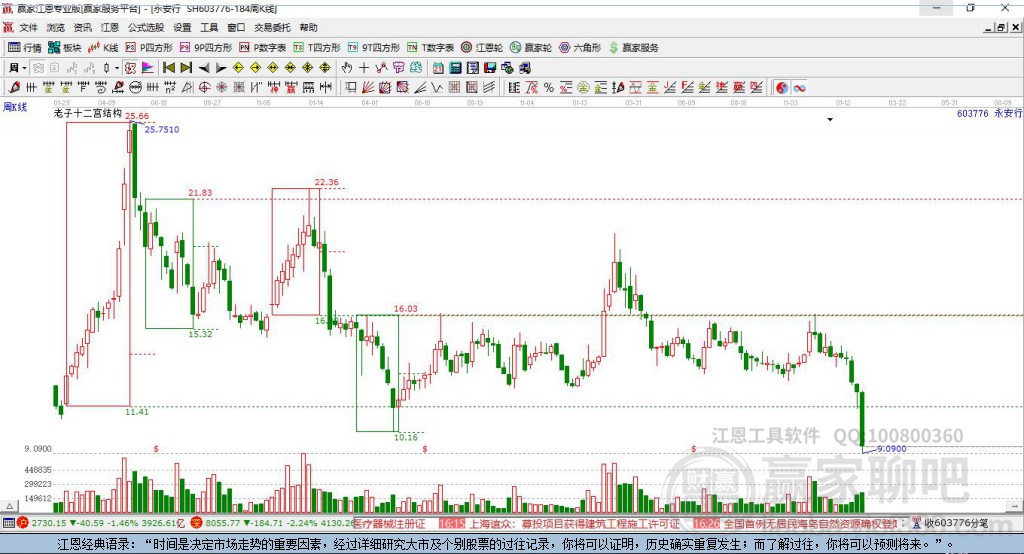Launch the 赢家轮 wheel tool
Screen dimensions: 1024x554
pyautogui.click(x=531, y=48)
